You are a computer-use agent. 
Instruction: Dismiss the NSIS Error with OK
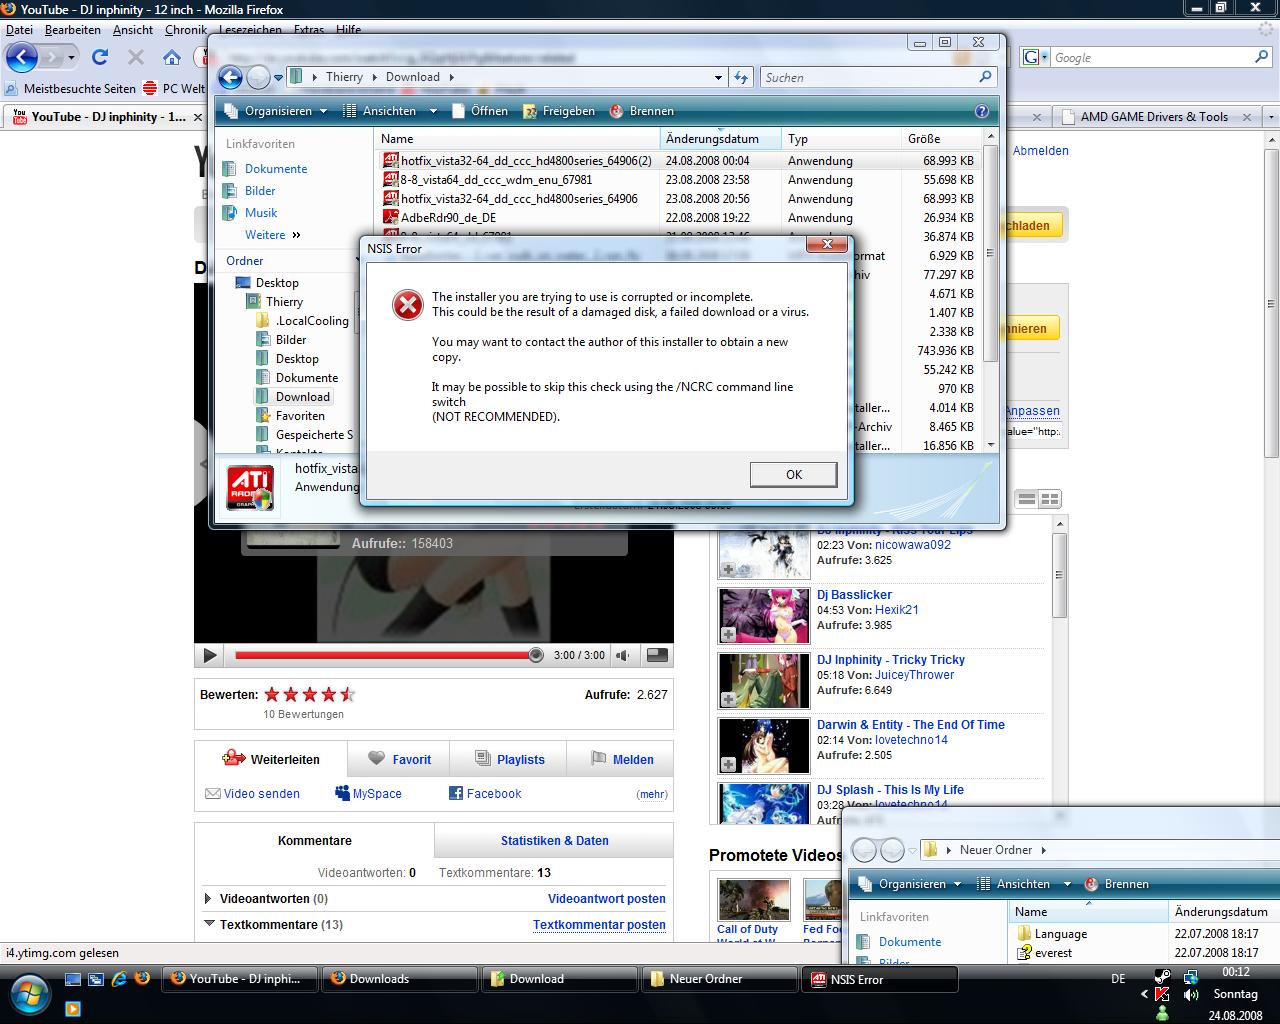pyautogui.click(x=793, y=474)
